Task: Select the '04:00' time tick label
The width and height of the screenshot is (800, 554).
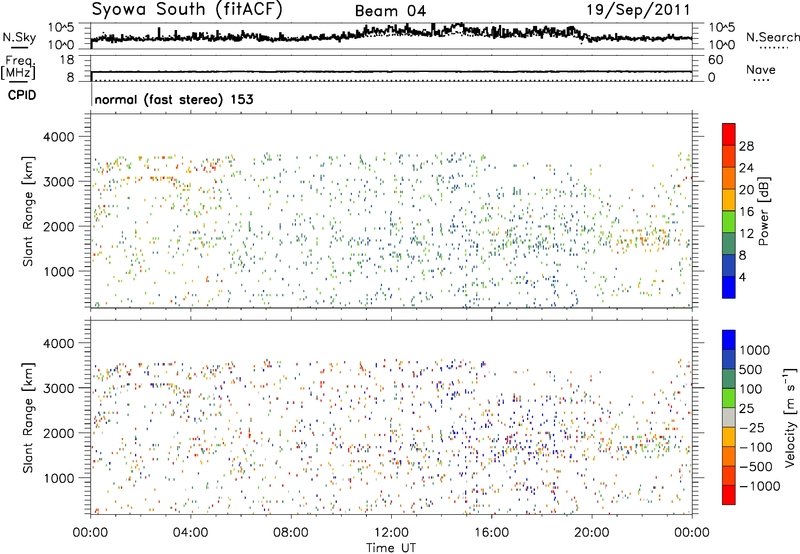Action: click(x=190, y=533)
